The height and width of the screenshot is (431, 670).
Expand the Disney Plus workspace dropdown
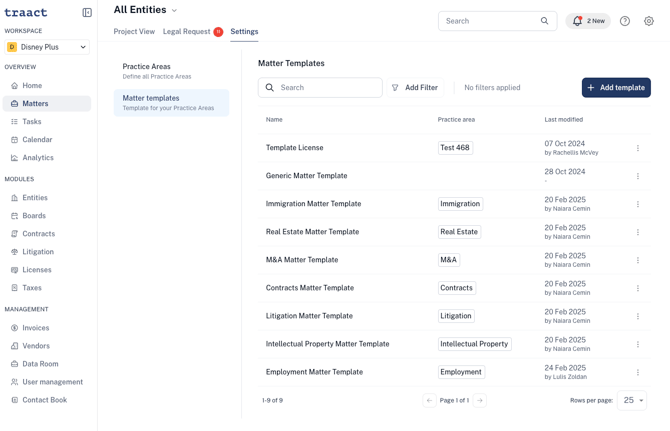coord(47,47)
